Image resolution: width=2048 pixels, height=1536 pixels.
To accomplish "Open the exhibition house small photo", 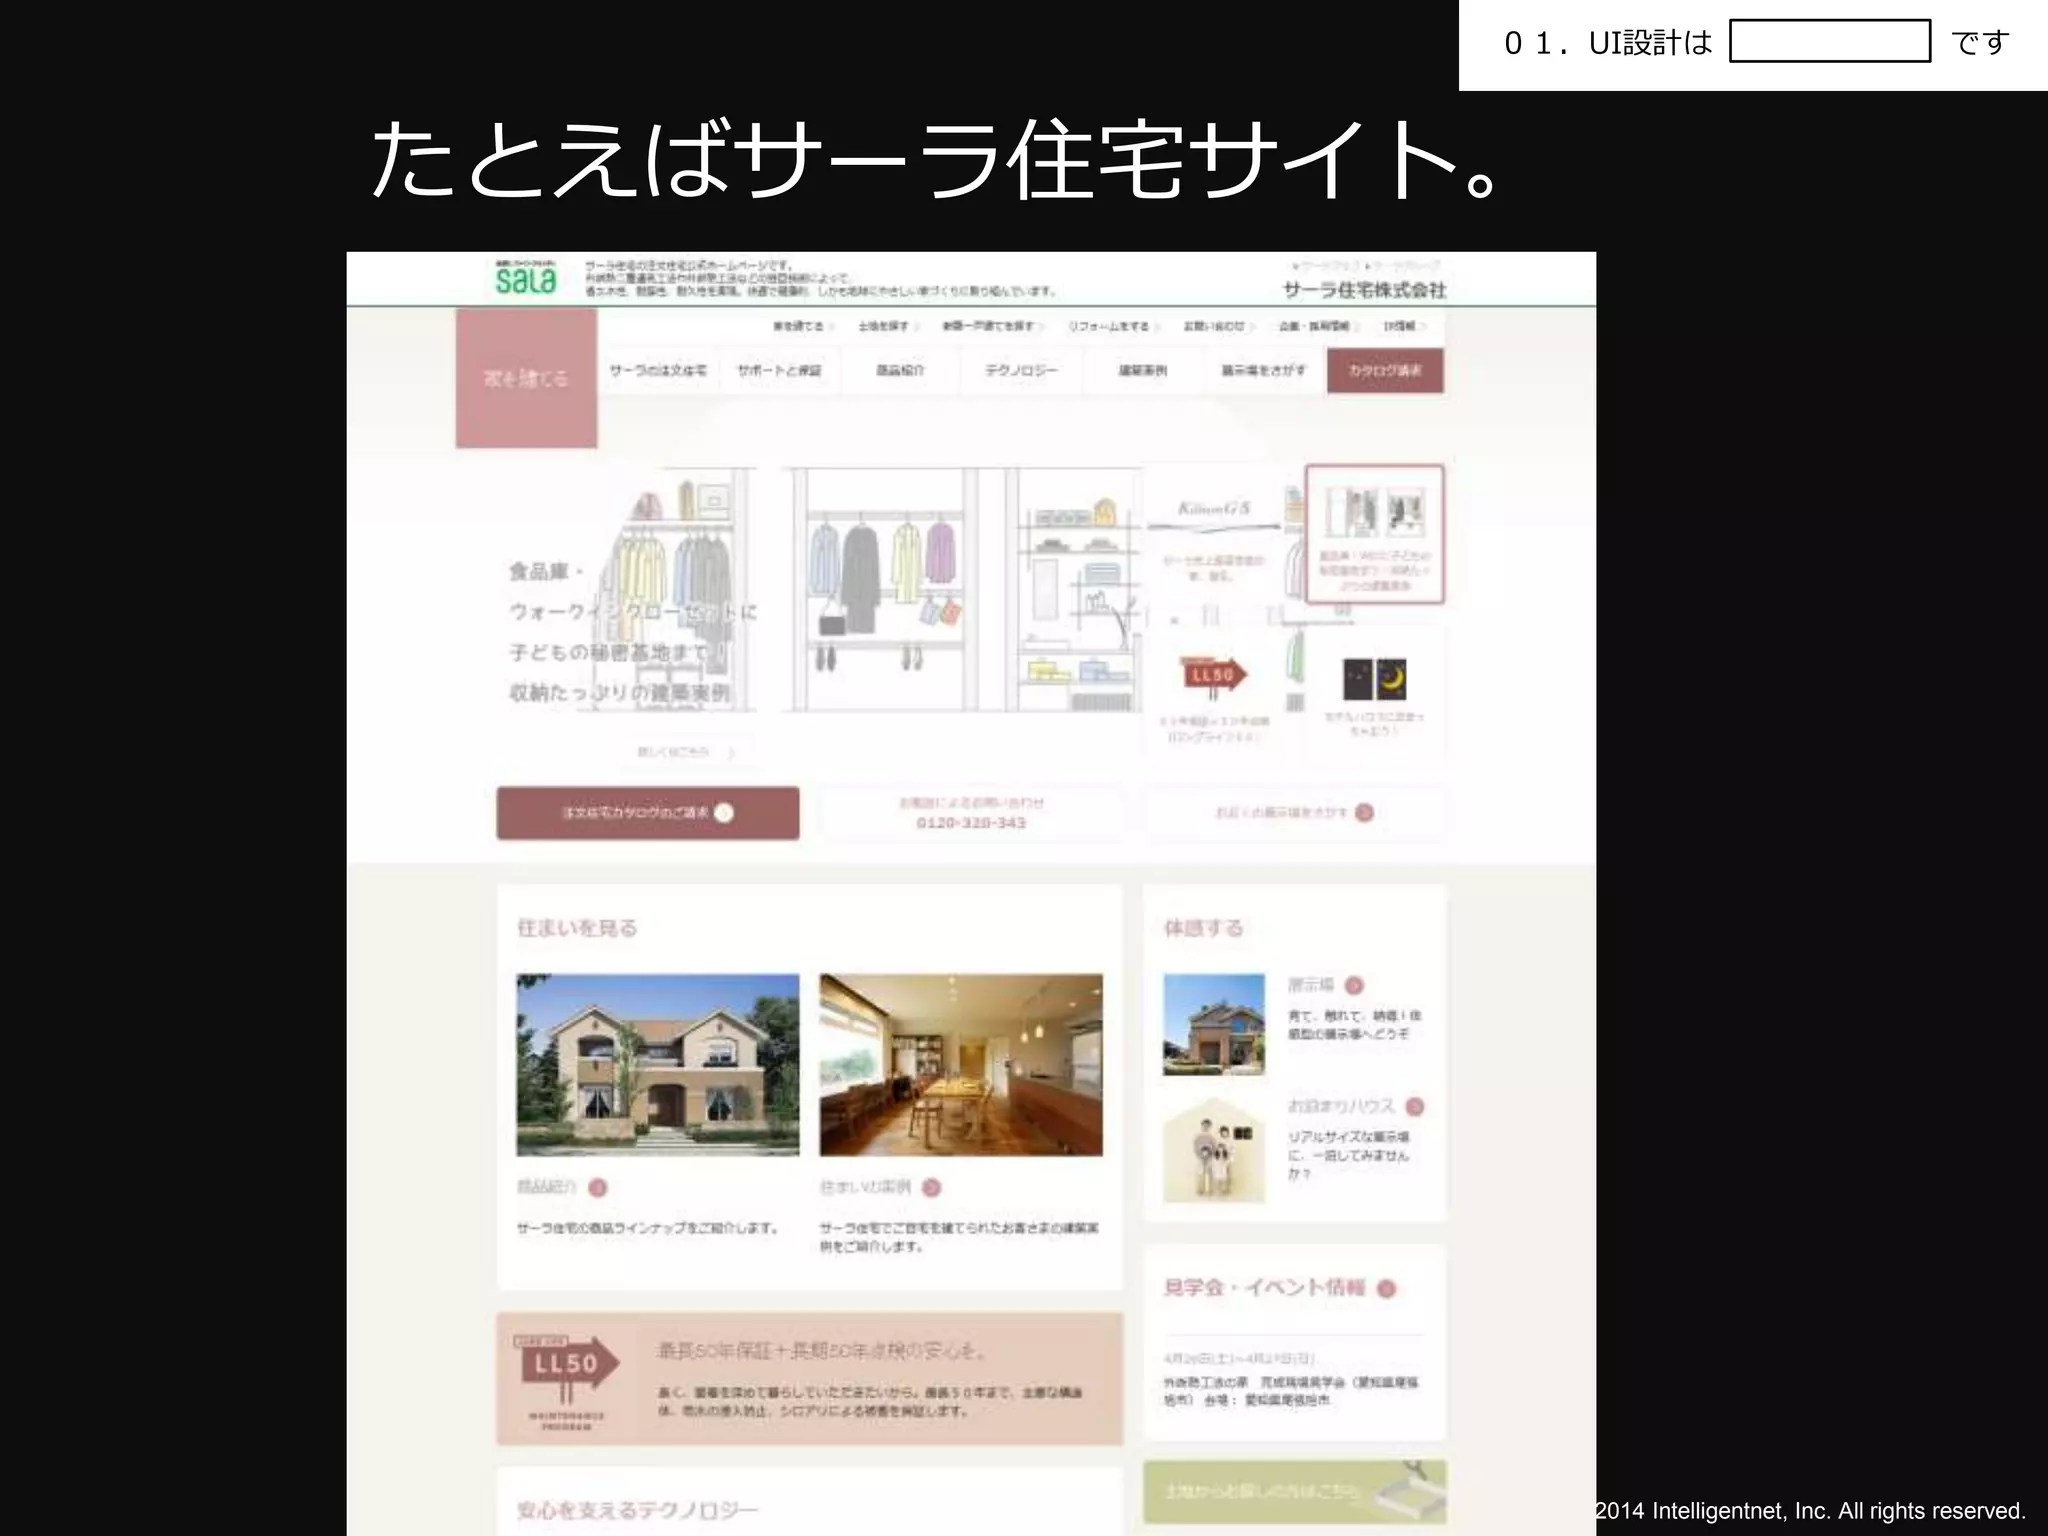I will pos(1214,1025).
